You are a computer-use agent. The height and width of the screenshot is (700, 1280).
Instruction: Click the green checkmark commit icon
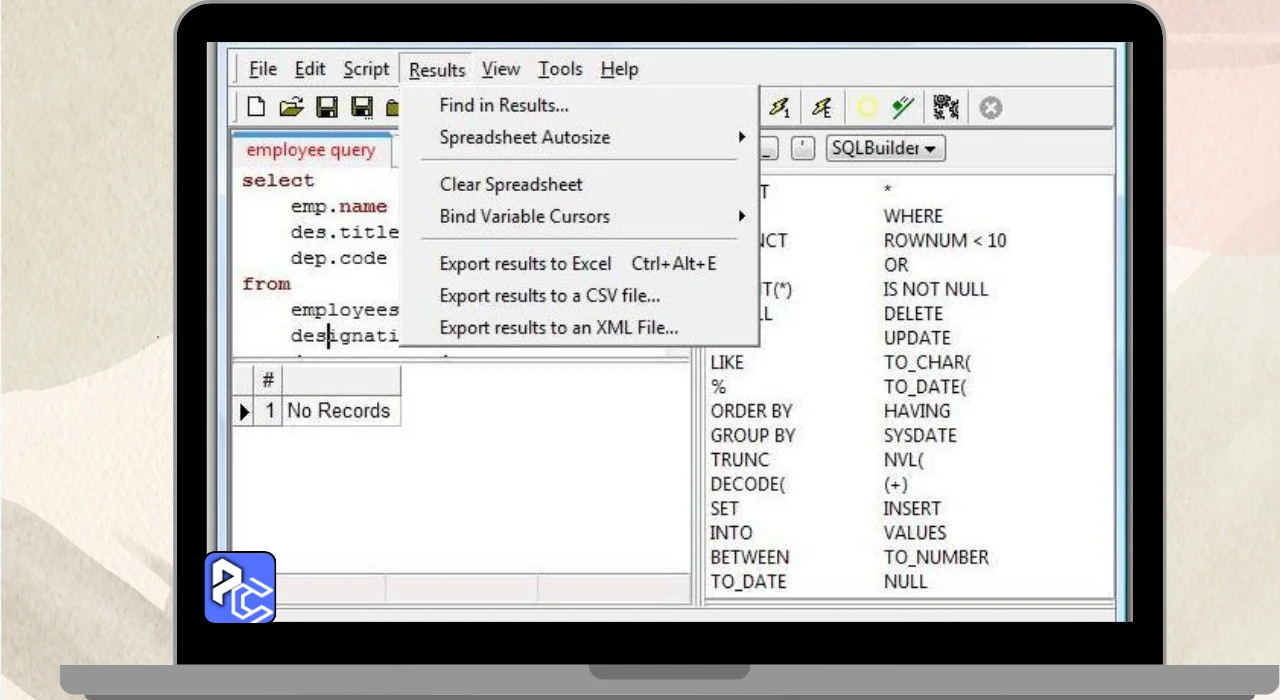coord(903,107)
